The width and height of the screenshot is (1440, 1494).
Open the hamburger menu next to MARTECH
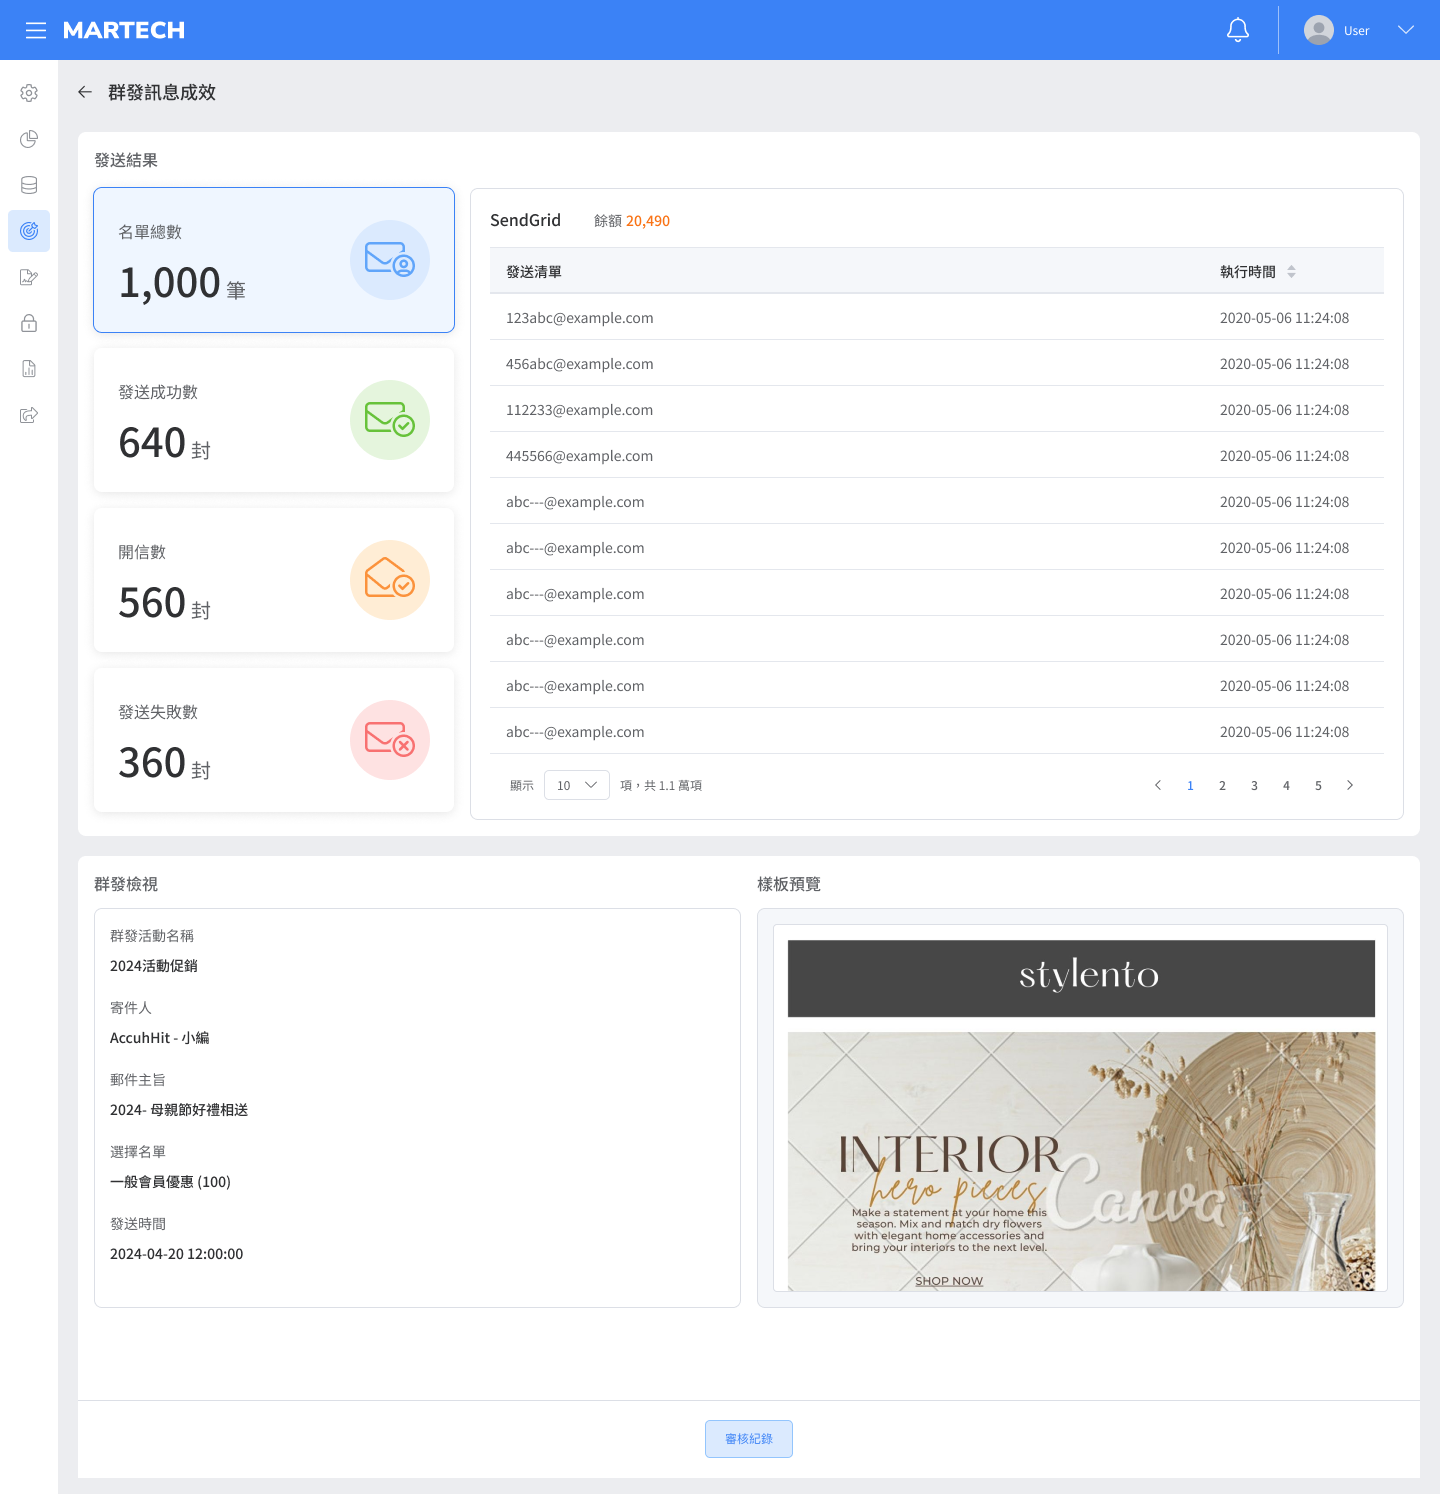36,30
